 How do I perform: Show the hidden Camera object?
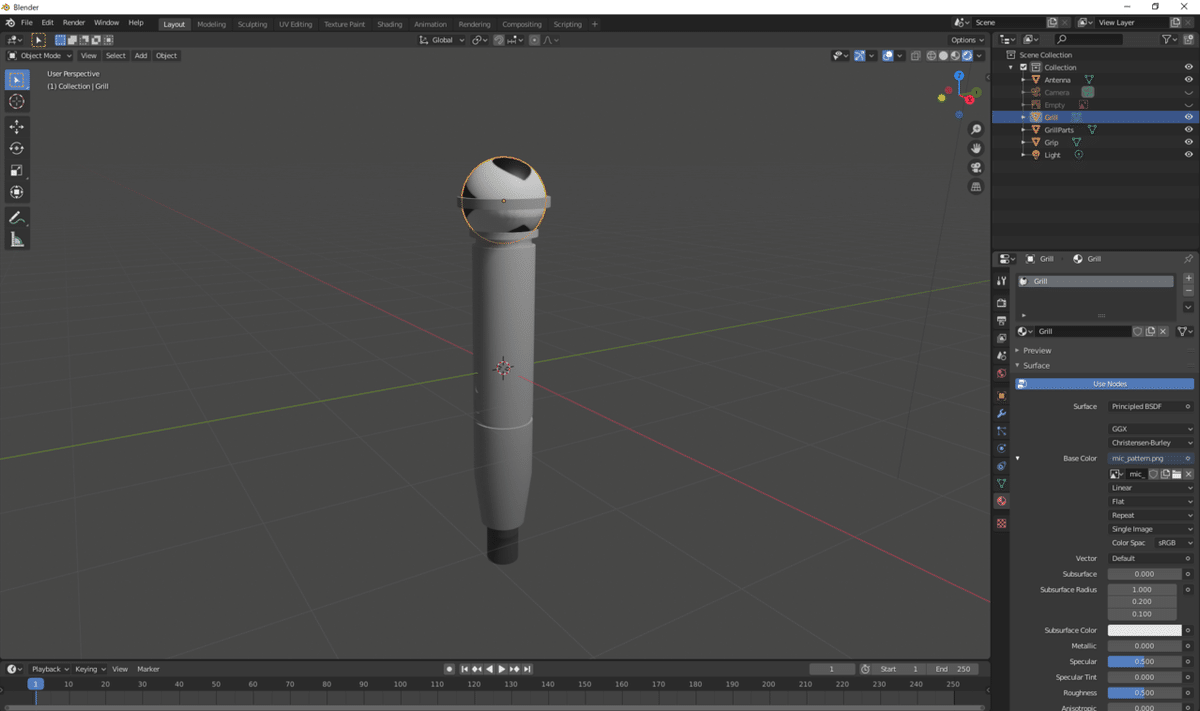[x=1189, y=92]
